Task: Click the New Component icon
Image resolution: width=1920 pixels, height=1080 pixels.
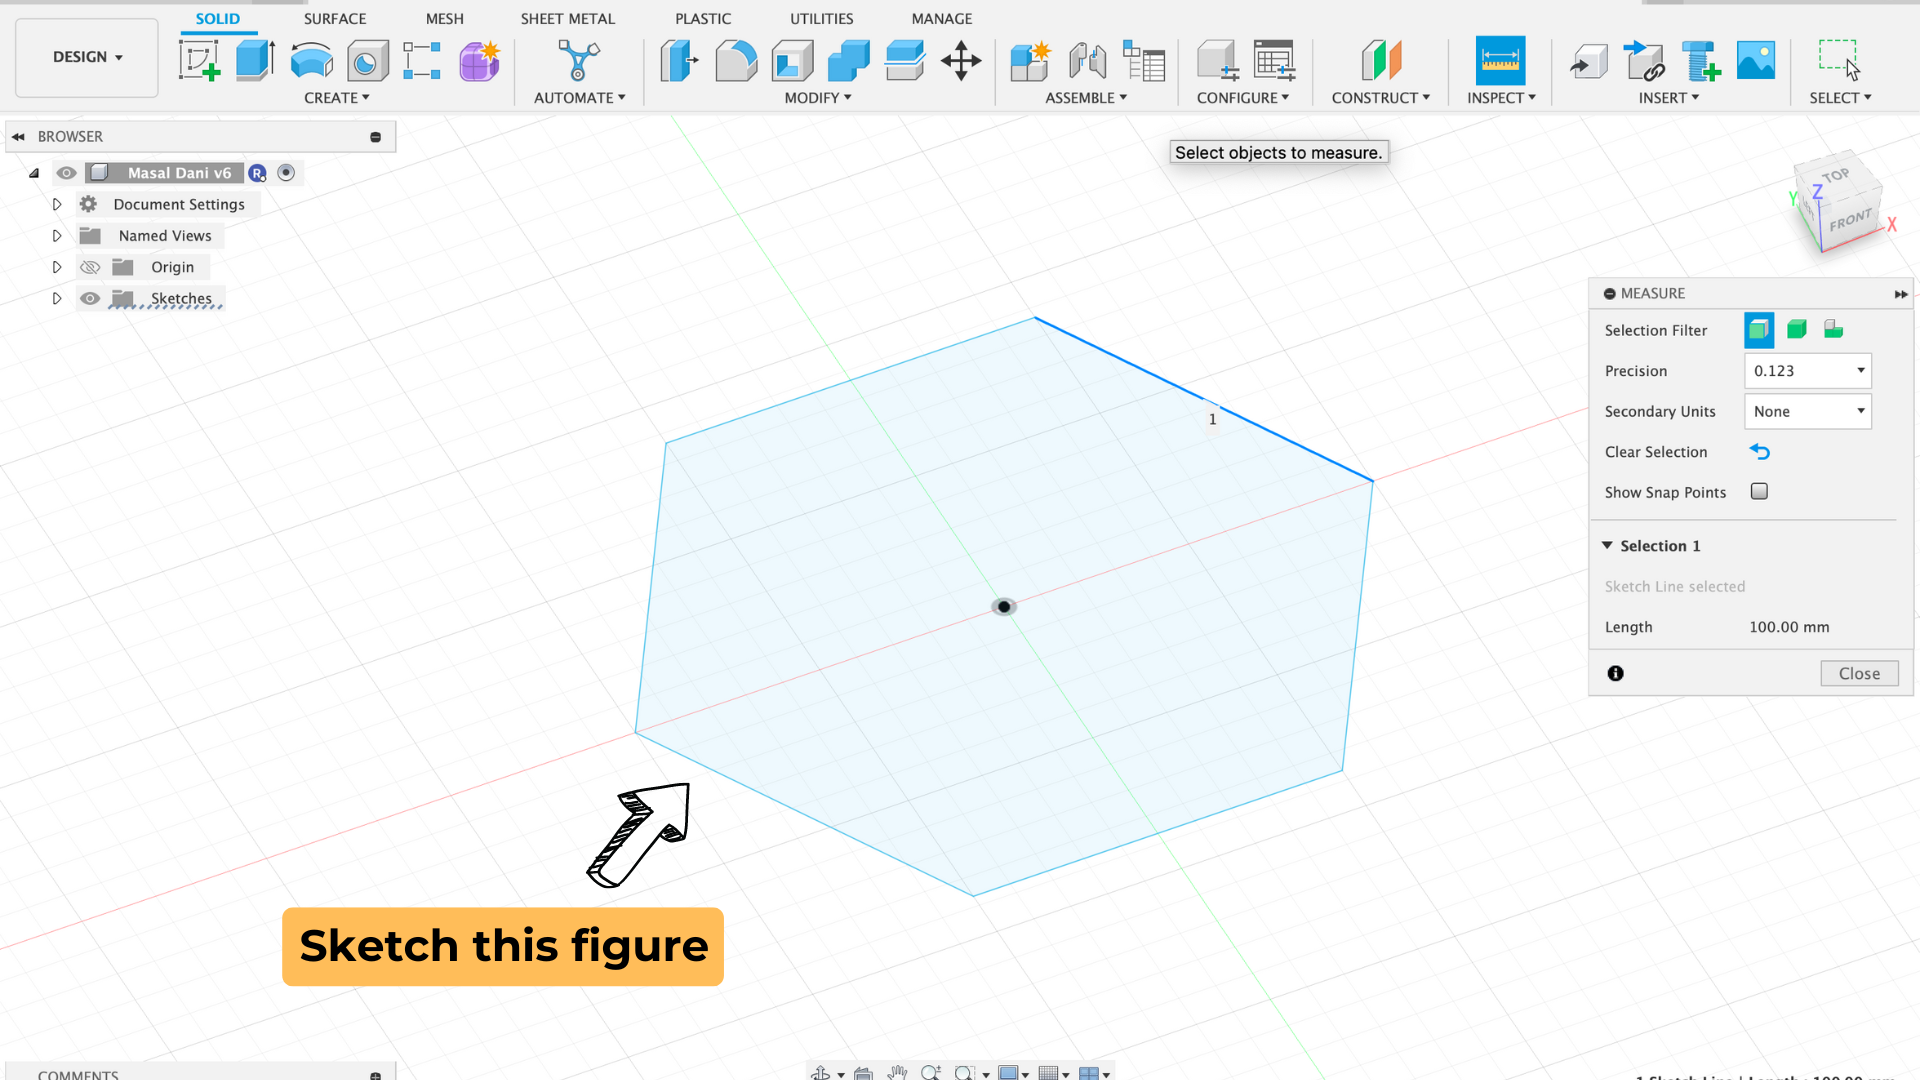Action: (1030, 61)
